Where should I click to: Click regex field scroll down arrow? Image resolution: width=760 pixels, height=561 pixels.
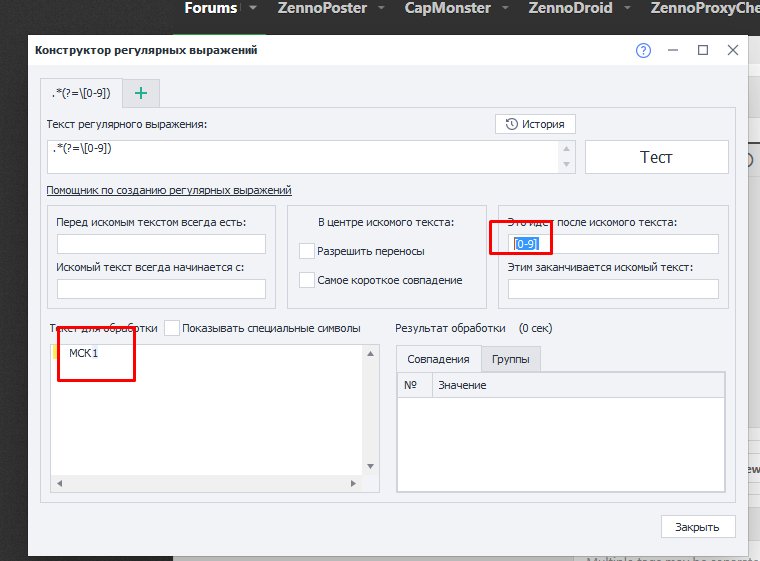pyautogui.click(x=567, y=165)
